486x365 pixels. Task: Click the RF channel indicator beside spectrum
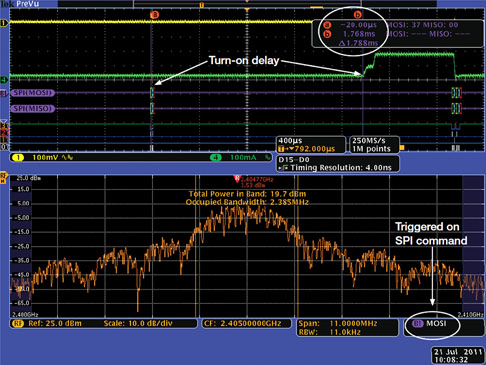(4, 177)
